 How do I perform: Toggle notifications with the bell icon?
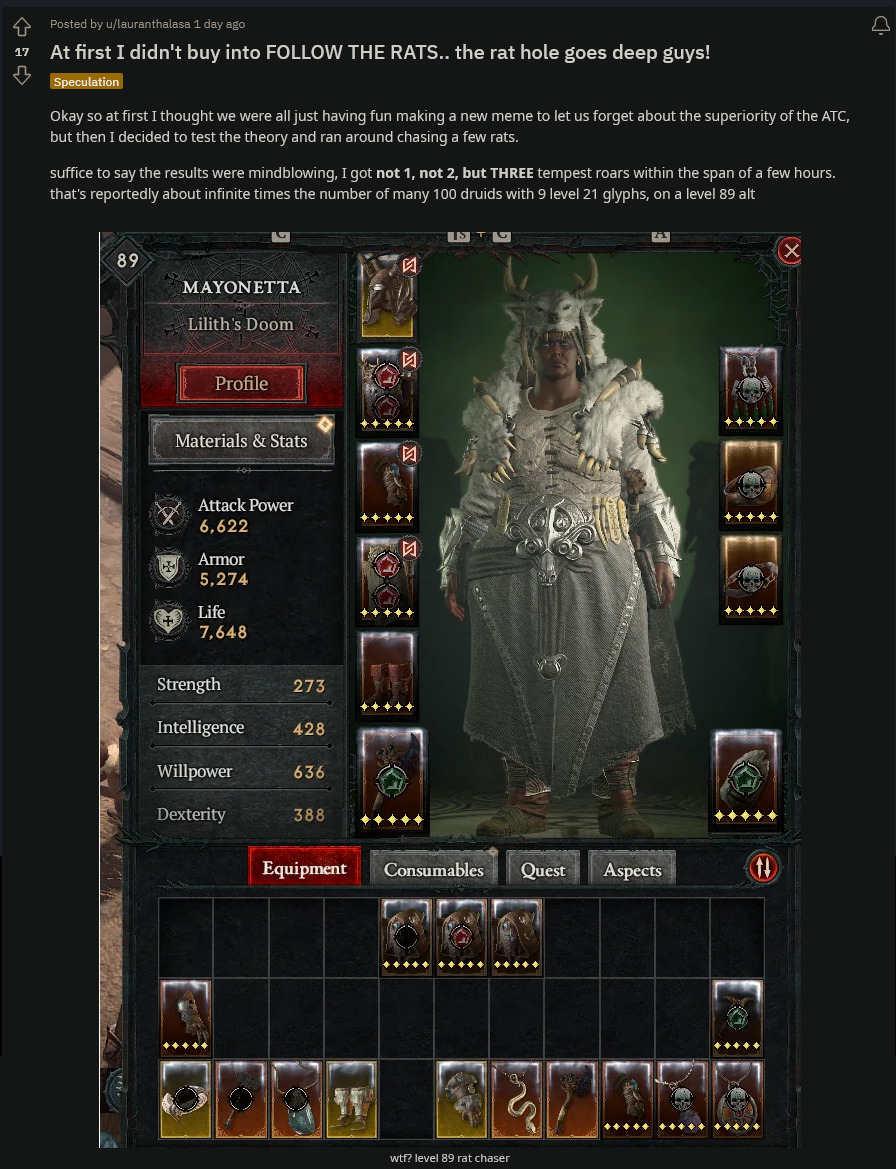pos(880,25)
